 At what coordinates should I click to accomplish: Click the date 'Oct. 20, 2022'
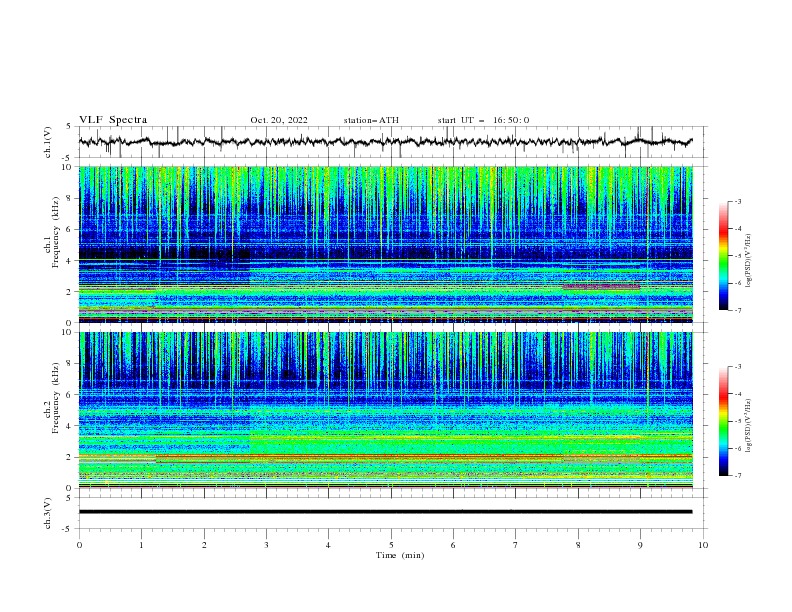point(279,120)
